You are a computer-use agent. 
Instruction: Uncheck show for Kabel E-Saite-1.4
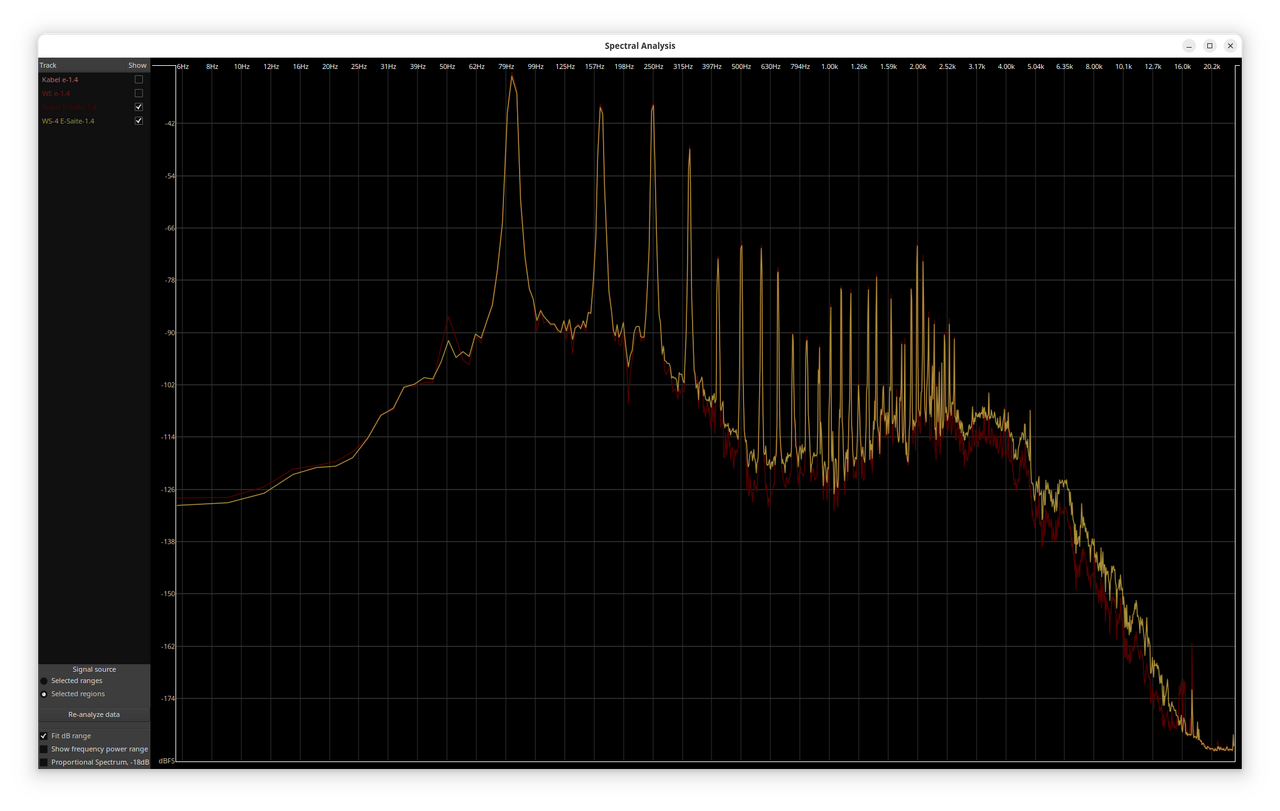139,107
